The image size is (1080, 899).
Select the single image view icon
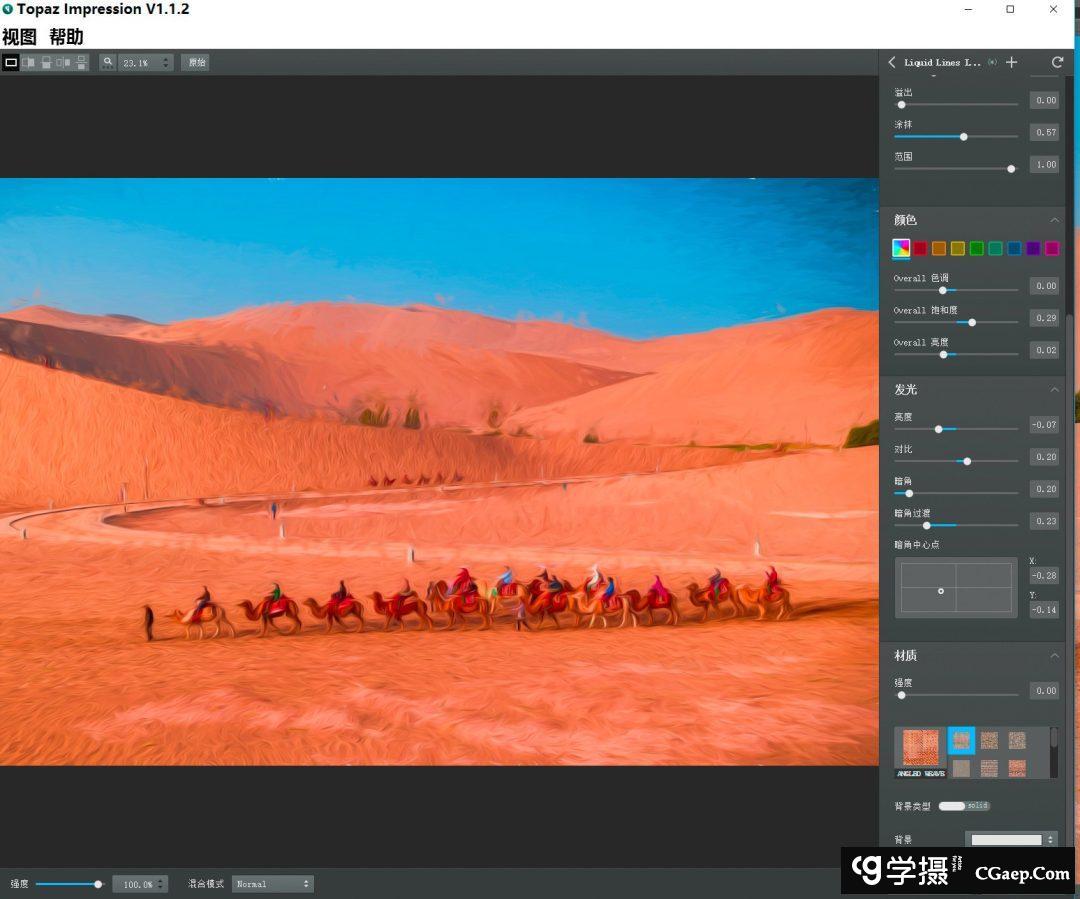pyautogui.click(x=11, y=62)
